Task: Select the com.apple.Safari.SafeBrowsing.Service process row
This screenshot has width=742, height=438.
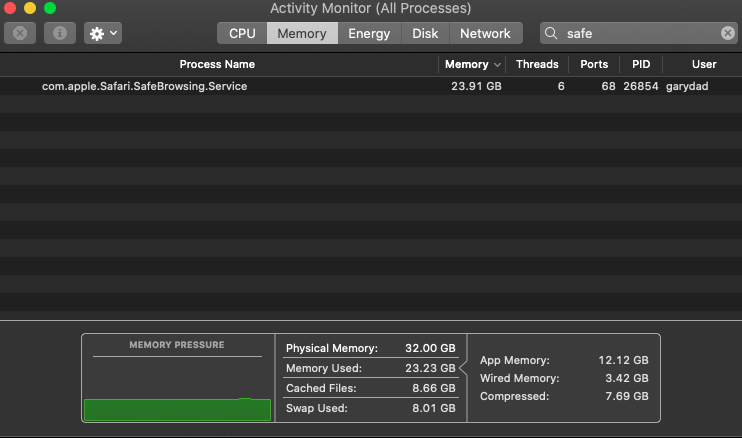Action: pyautogui.click(x=371, y=86)
